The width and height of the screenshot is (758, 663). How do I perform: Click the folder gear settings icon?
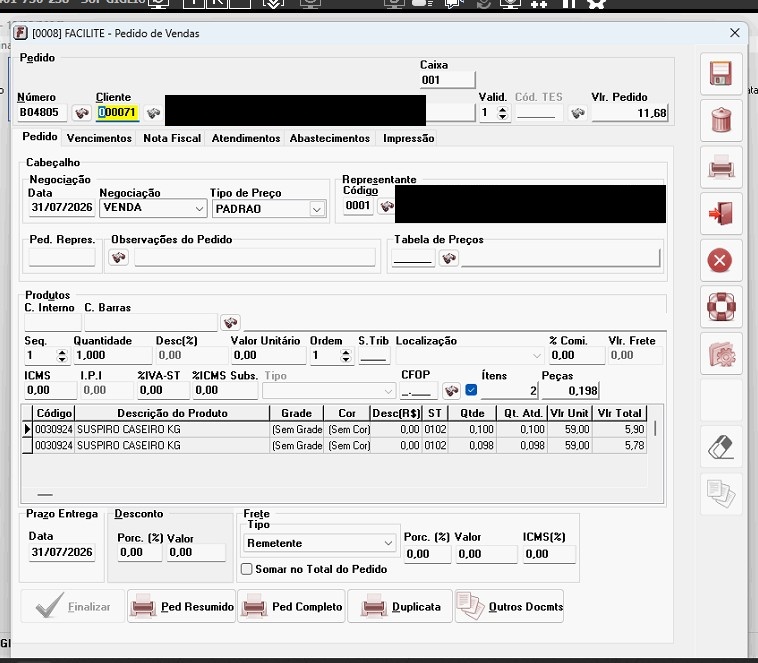coord(720,354)
